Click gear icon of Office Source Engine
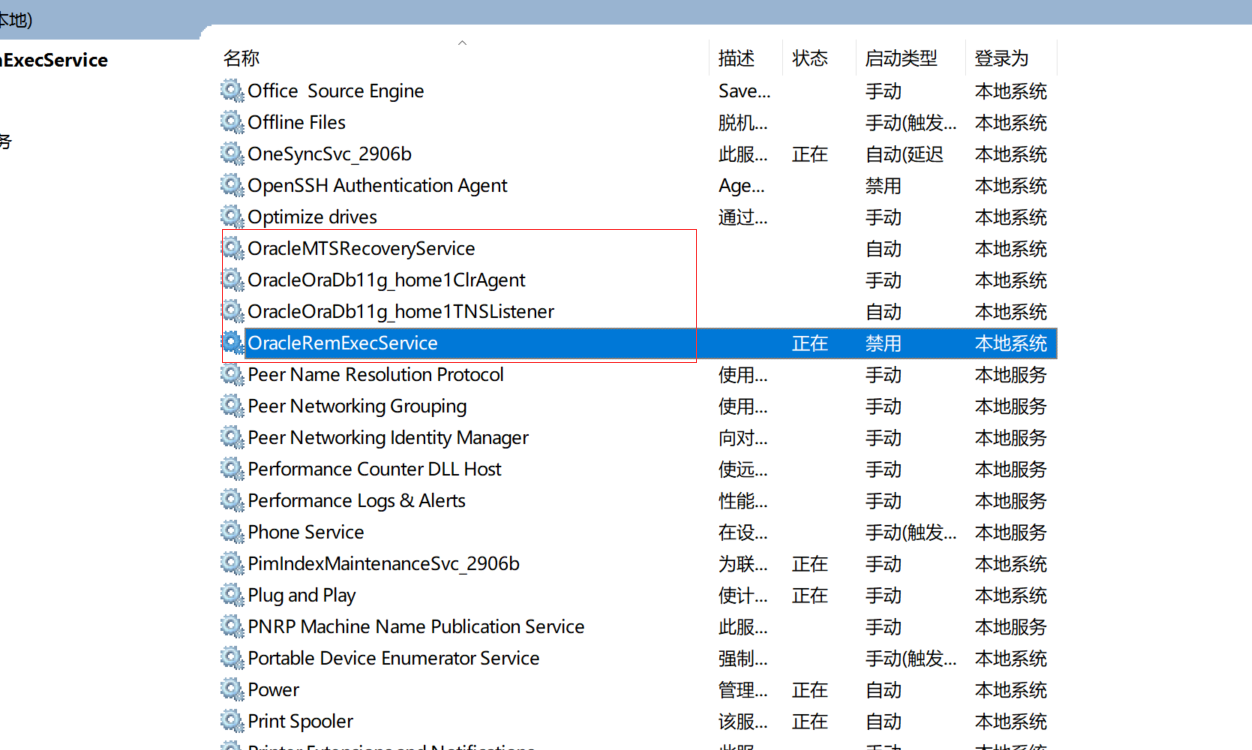Image resolution: width=1252 pixels, height=750 pixels. (232, 91)
